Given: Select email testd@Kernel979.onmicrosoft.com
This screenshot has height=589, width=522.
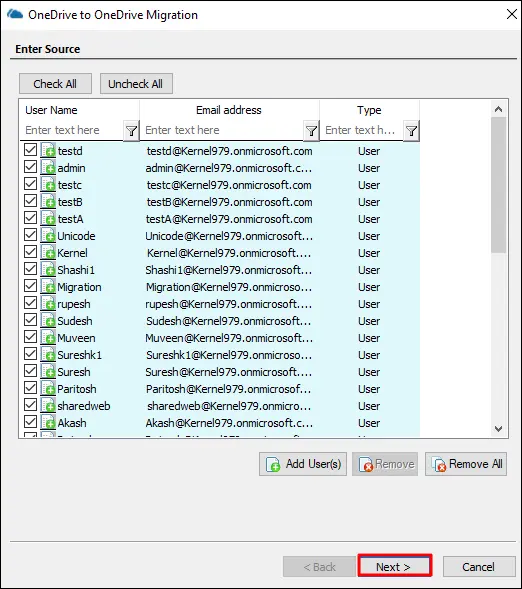Looking at the screenshot, I should pos(229,151).
